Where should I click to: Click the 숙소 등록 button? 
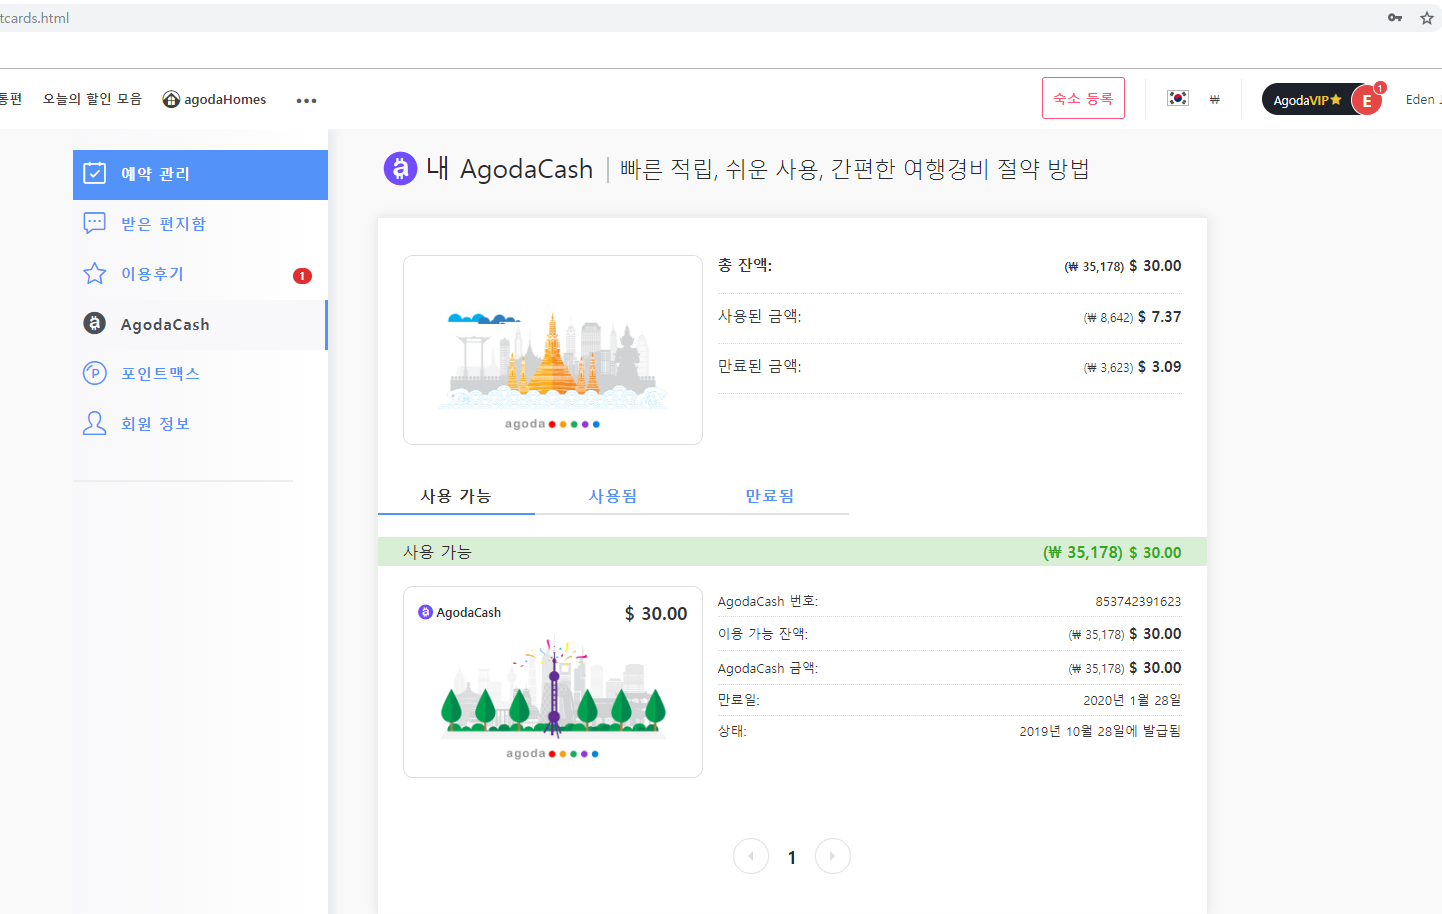pyautogui.click(x=1083, y=98)
